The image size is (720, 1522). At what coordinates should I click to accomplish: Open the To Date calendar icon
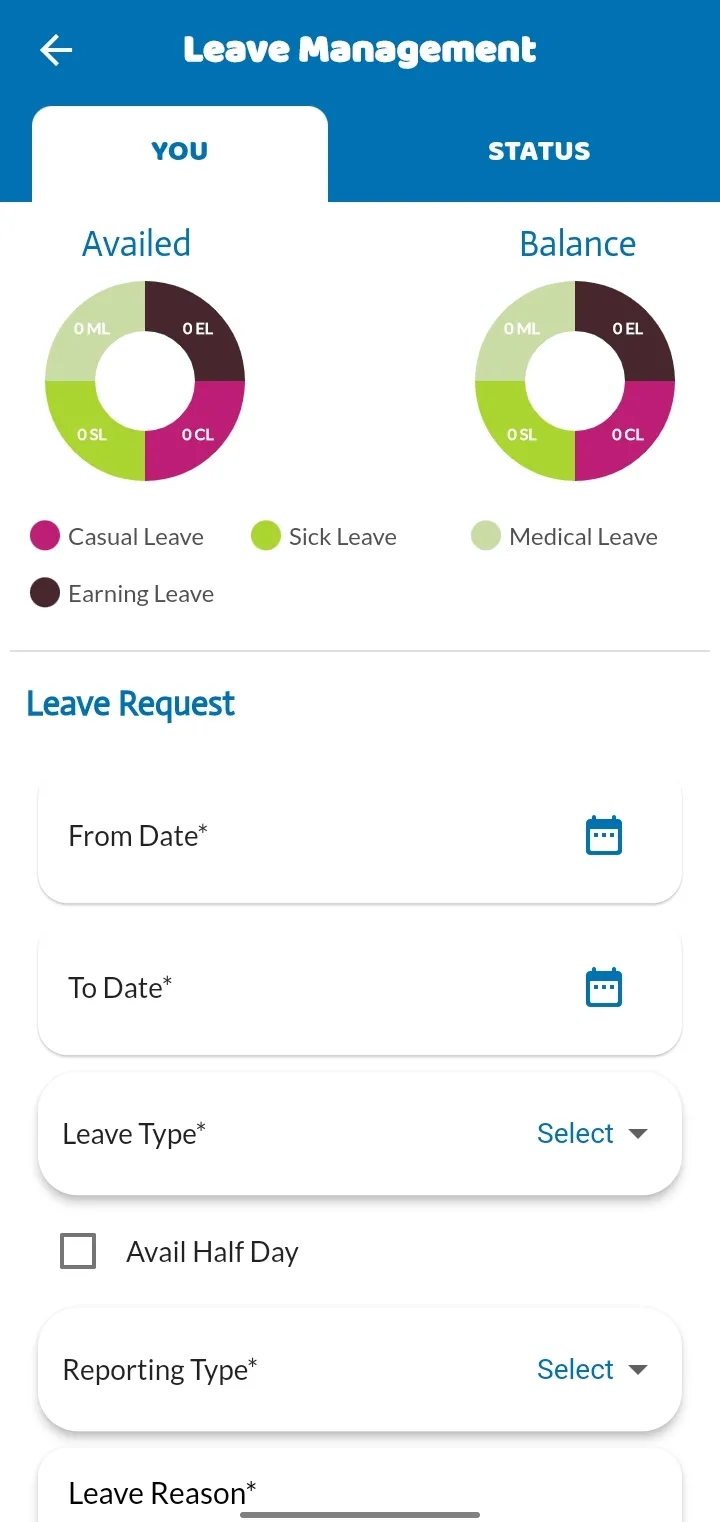[x=603, y=988]
